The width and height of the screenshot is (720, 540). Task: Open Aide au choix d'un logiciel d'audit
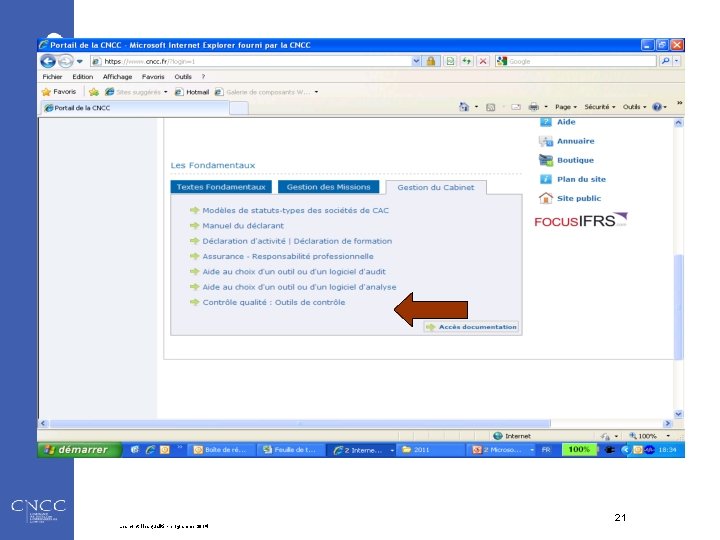point(294,271)
